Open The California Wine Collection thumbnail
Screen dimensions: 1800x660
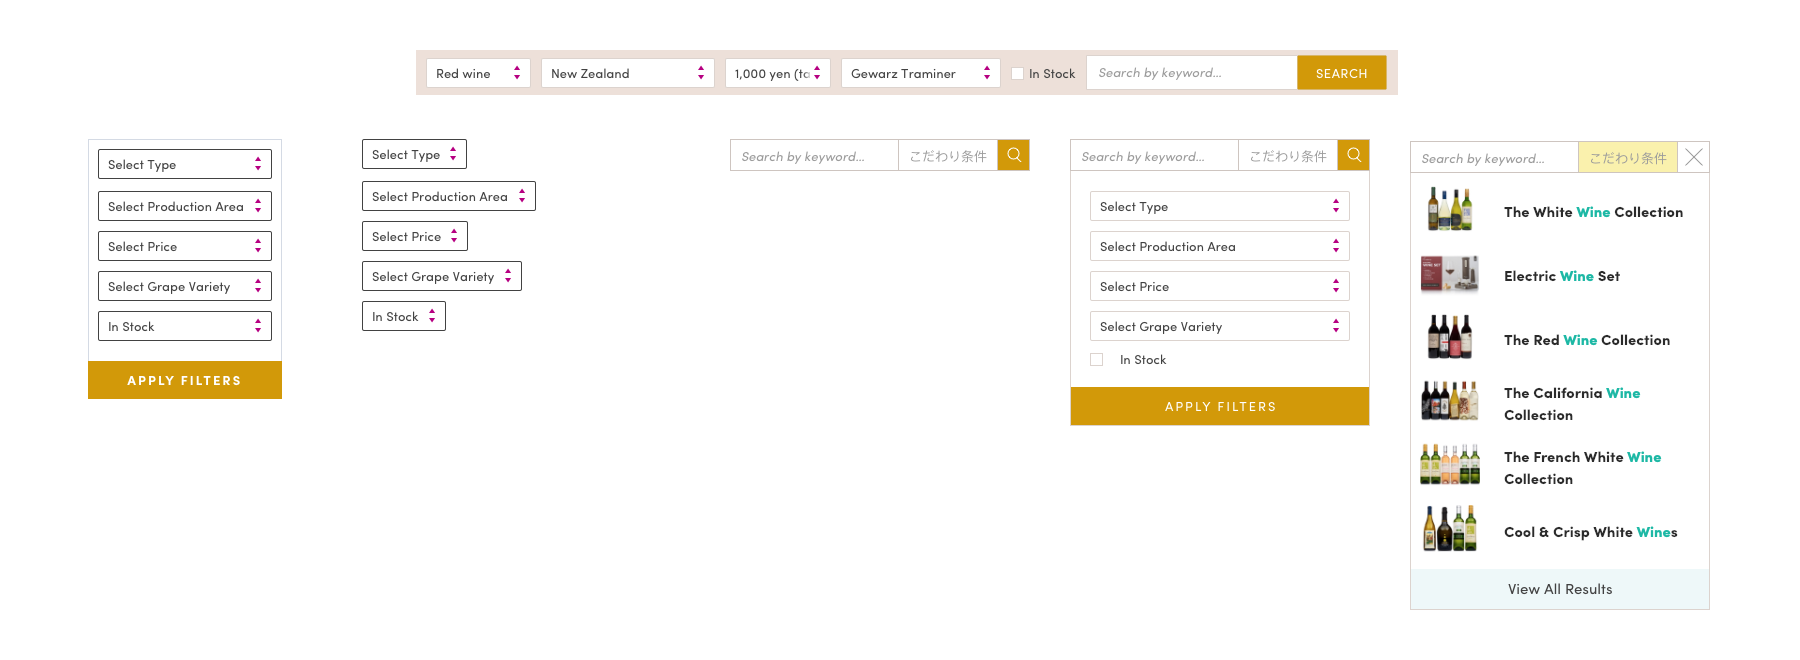click(x=1450, y=402)
